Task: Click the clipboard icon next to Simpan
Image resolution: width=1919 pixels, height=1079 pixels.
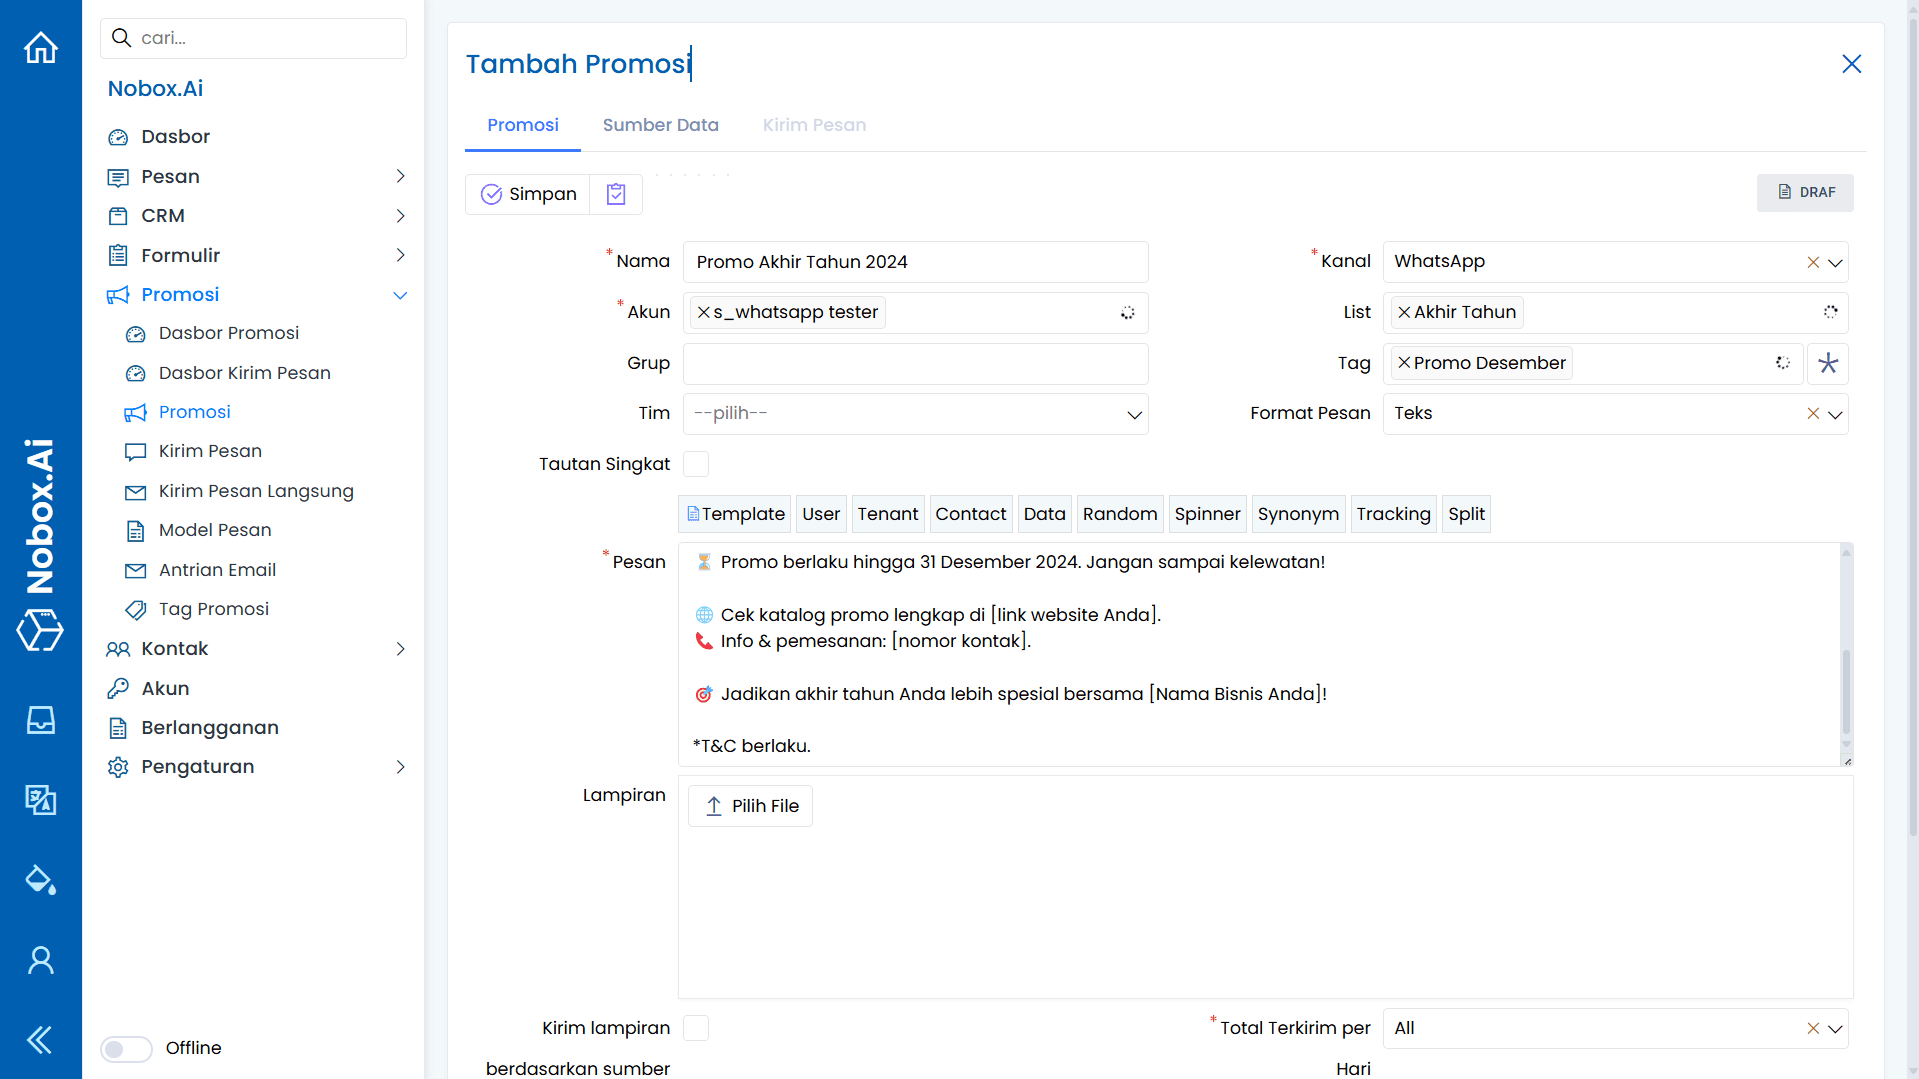Action: [x=616, y=194]
